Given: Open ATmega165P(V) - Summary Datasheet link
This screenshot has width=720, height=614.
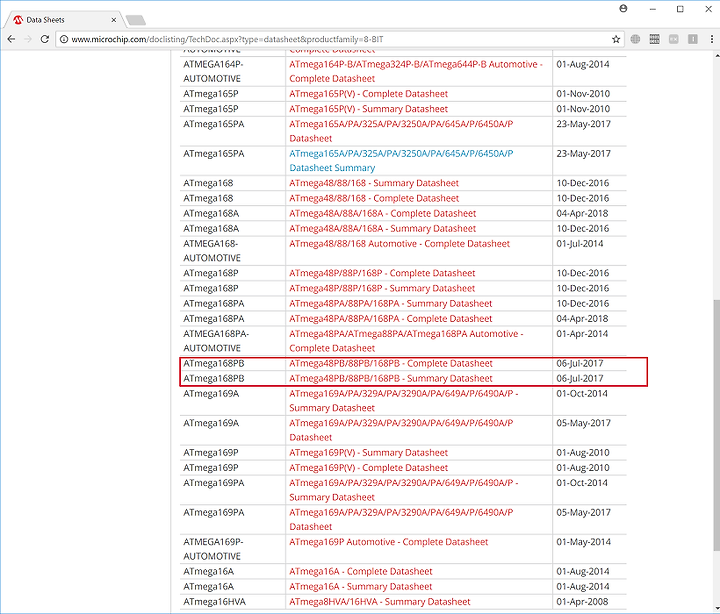Looking at the screenshot, I should (x=368, y=109).
